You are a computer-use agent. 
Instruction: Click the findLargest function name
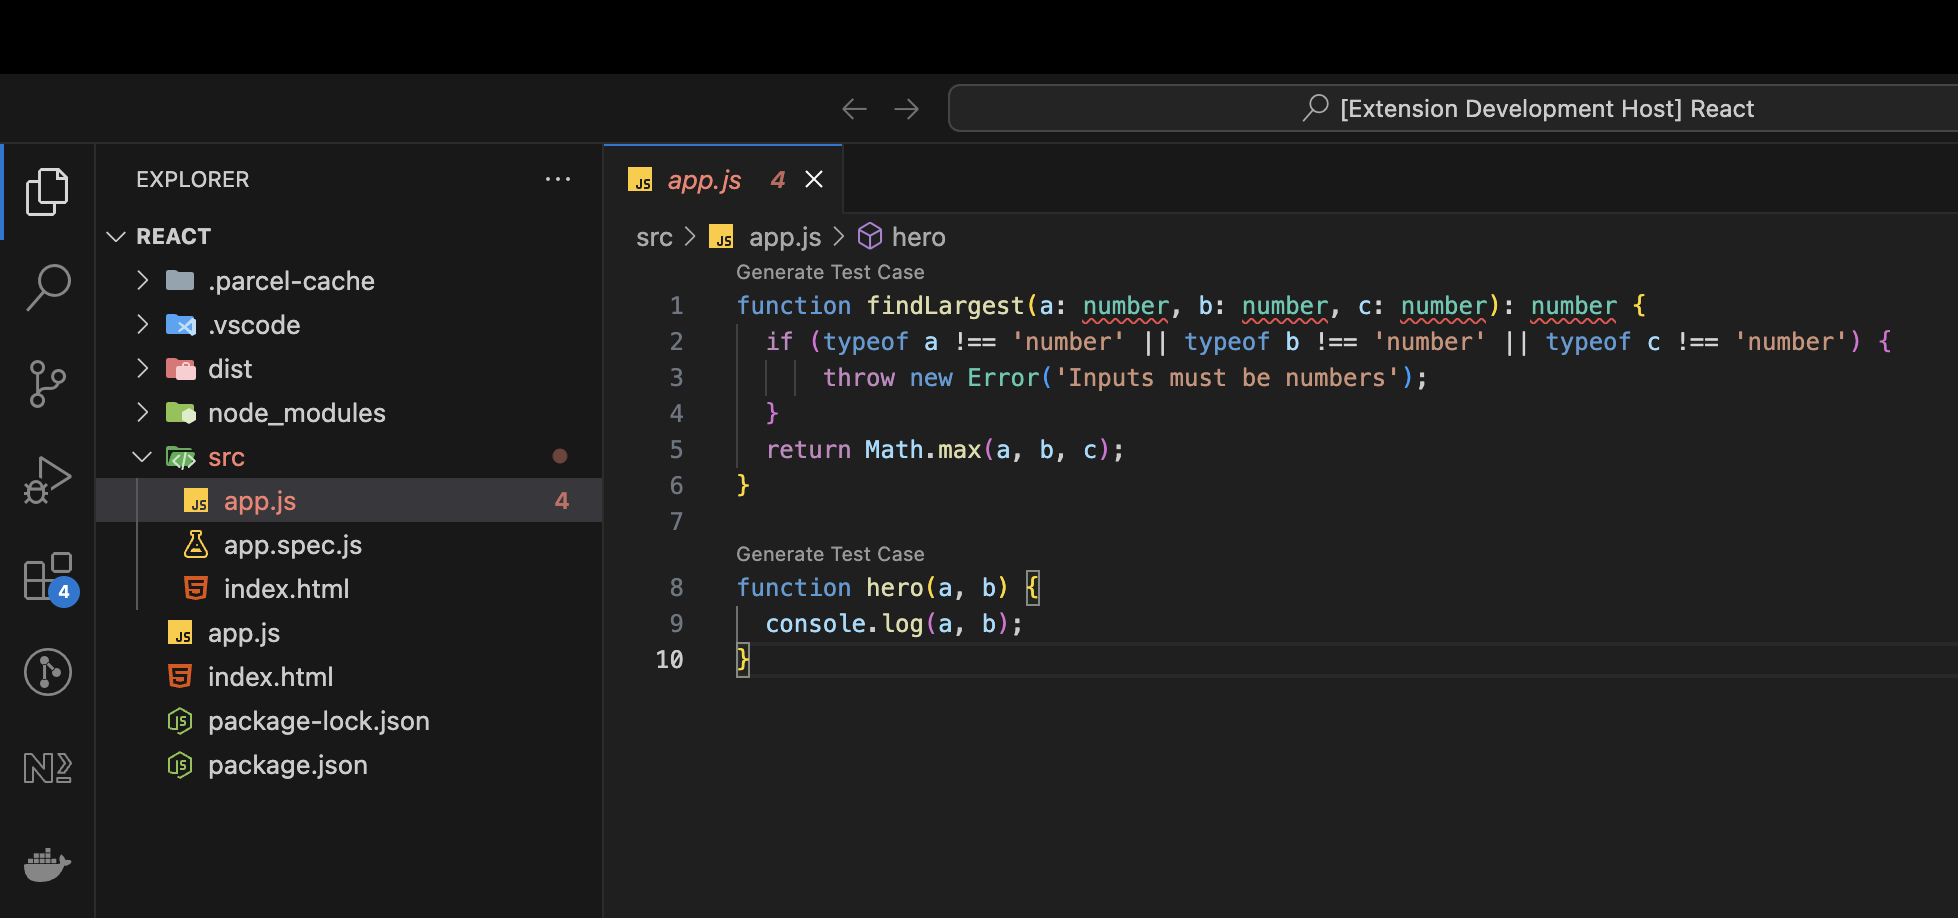coord(945,305)
